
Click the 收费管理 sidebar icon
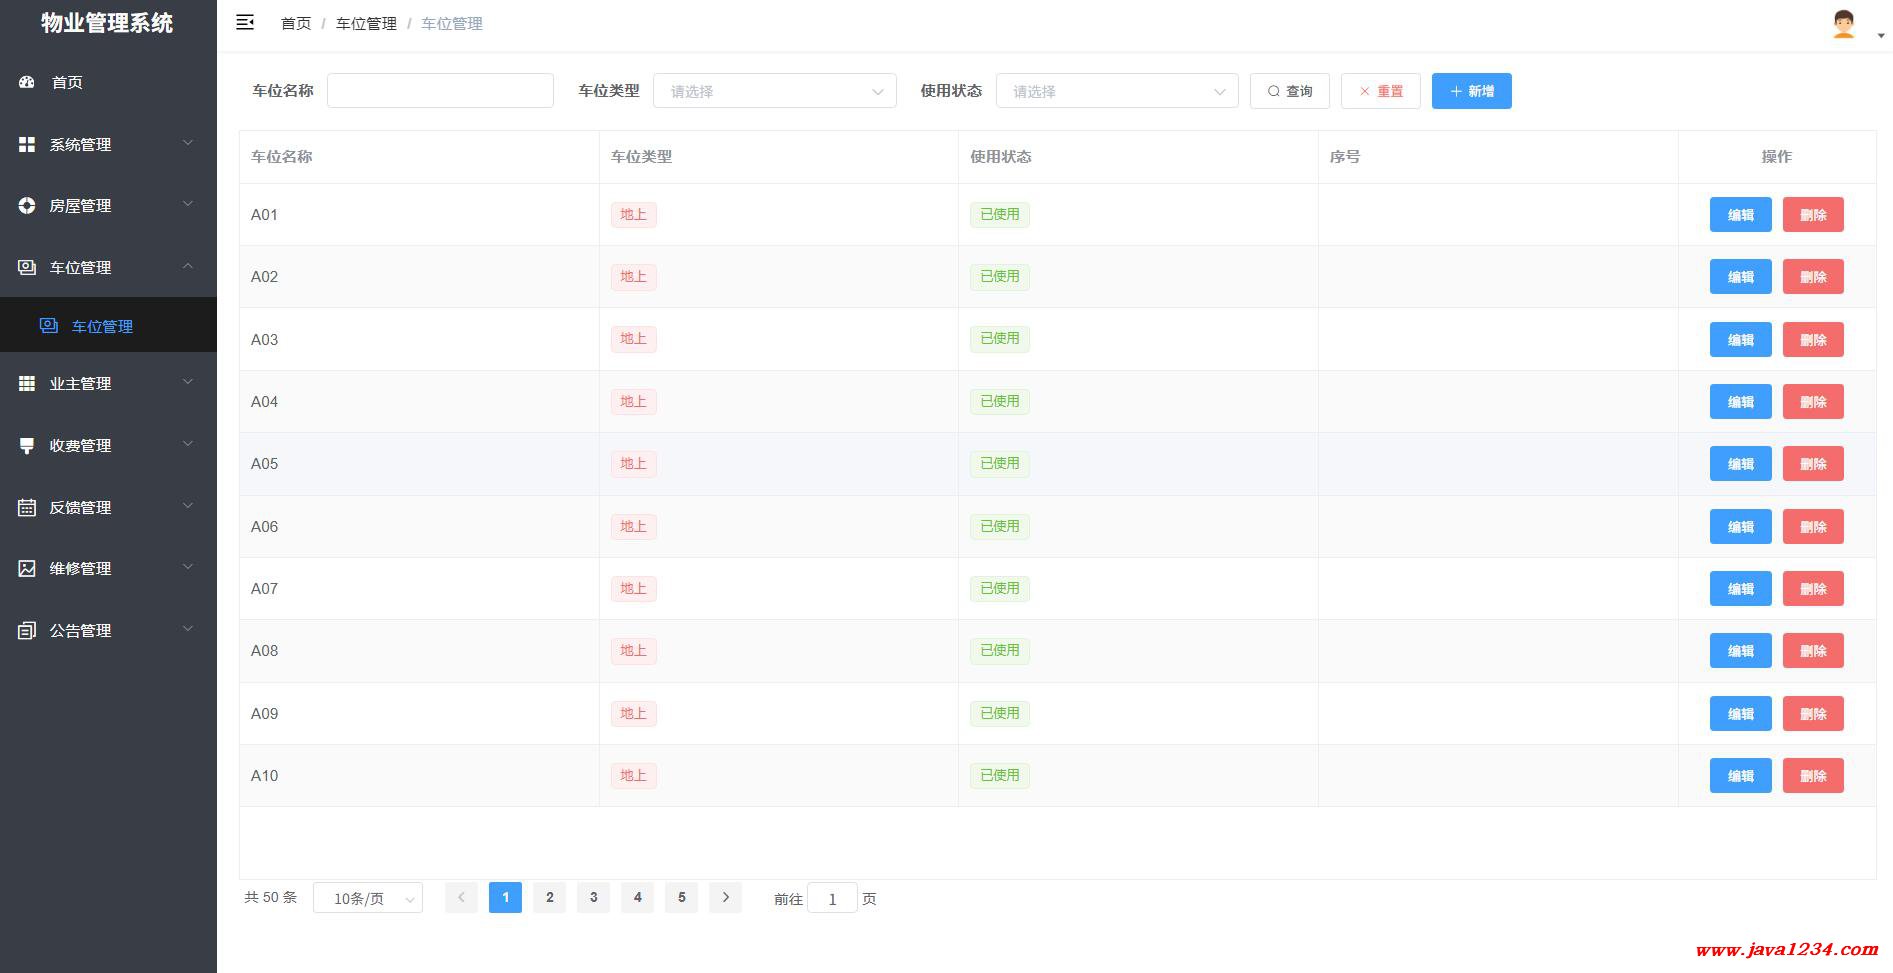pos(27,446)
